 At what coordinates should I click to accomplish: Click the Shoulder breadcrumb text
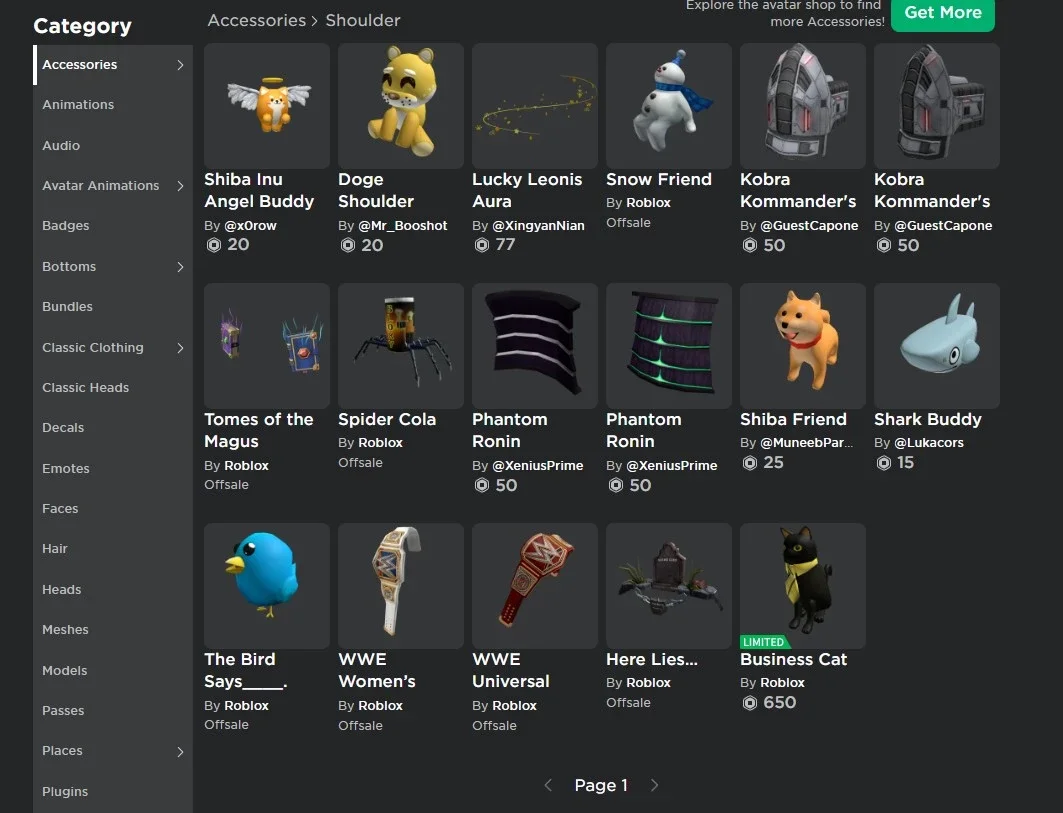click(363, 20)
